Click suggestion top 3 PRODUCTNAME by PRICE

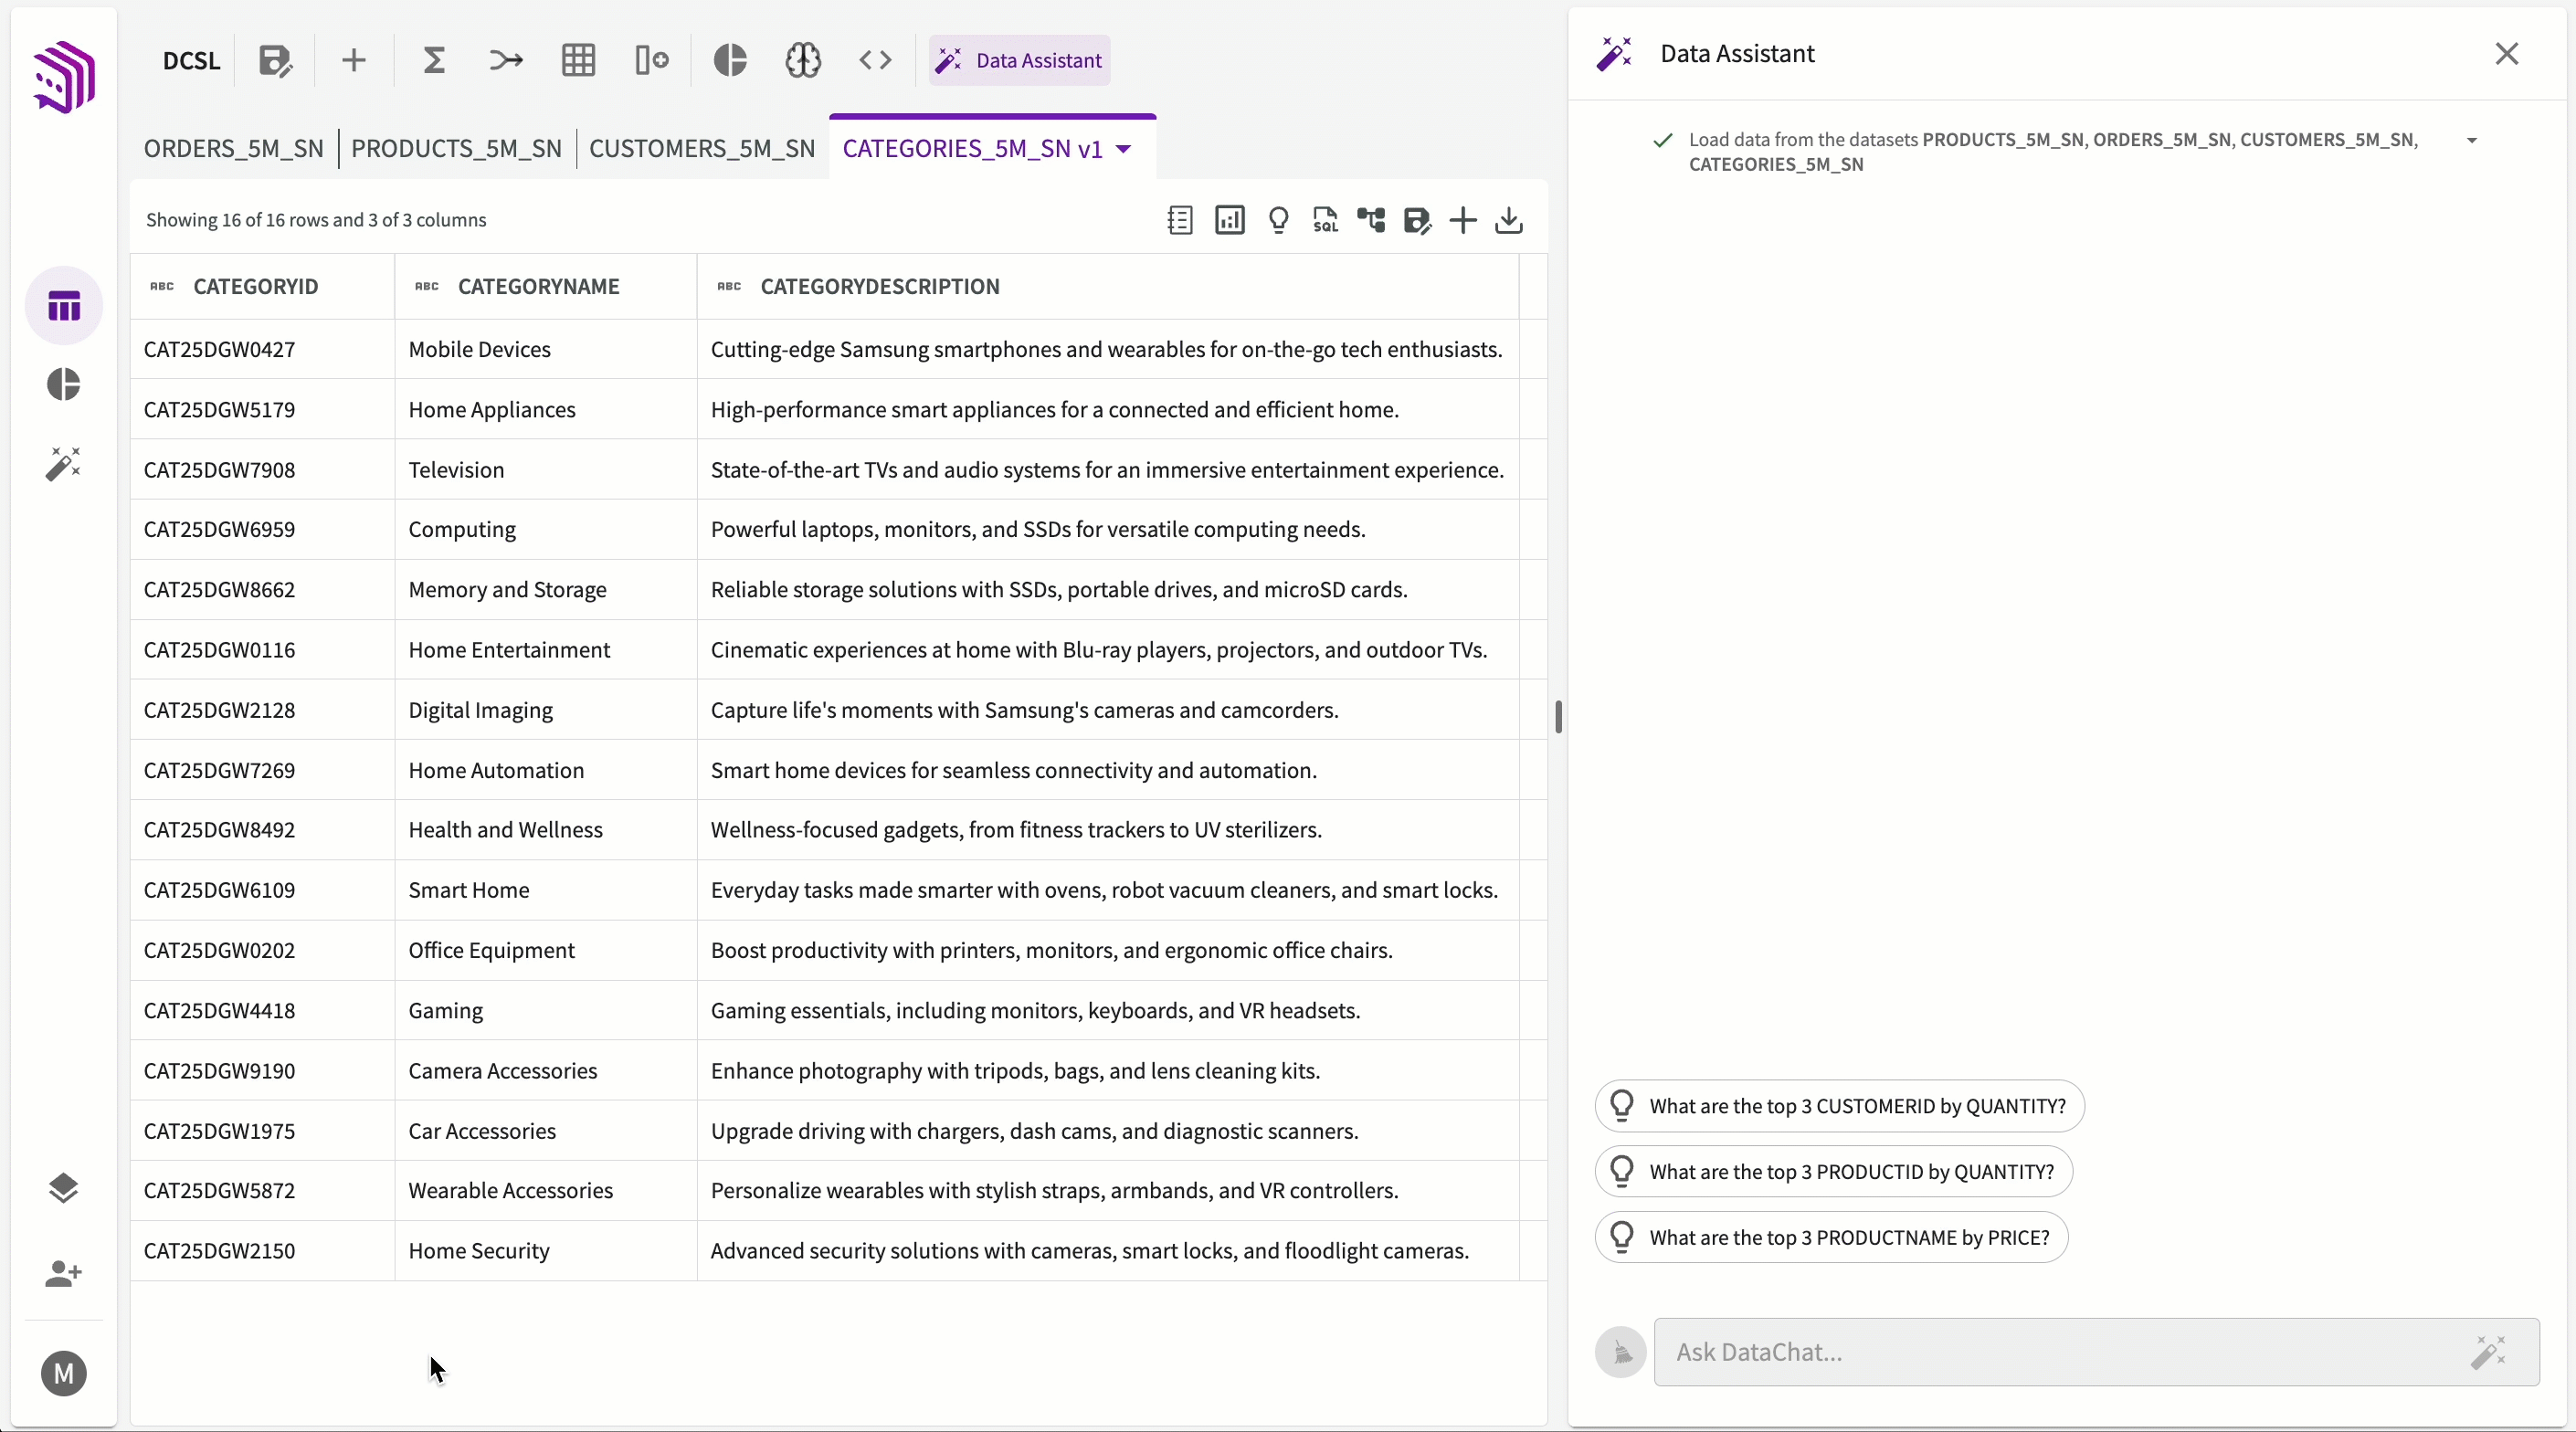tap(1831, 1238)
